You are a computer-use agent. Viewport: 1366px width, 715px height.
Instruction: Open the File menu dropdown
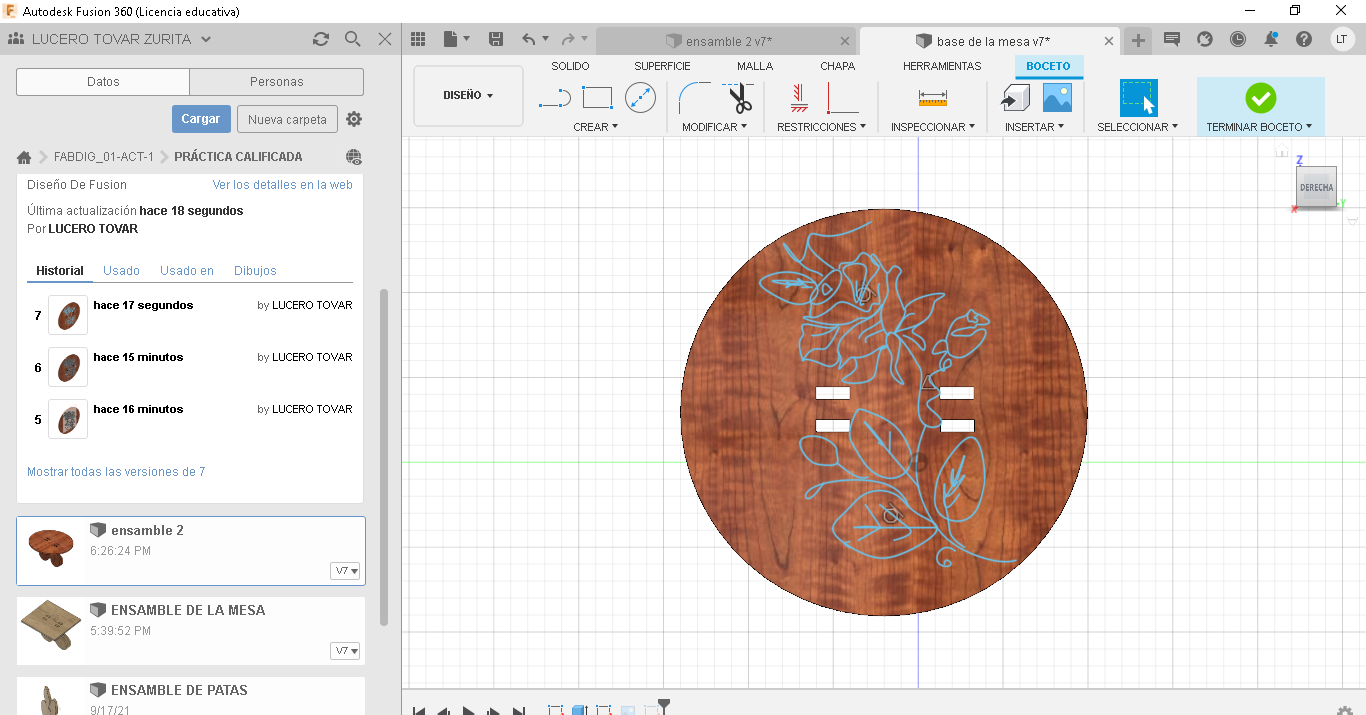(457, 39)
